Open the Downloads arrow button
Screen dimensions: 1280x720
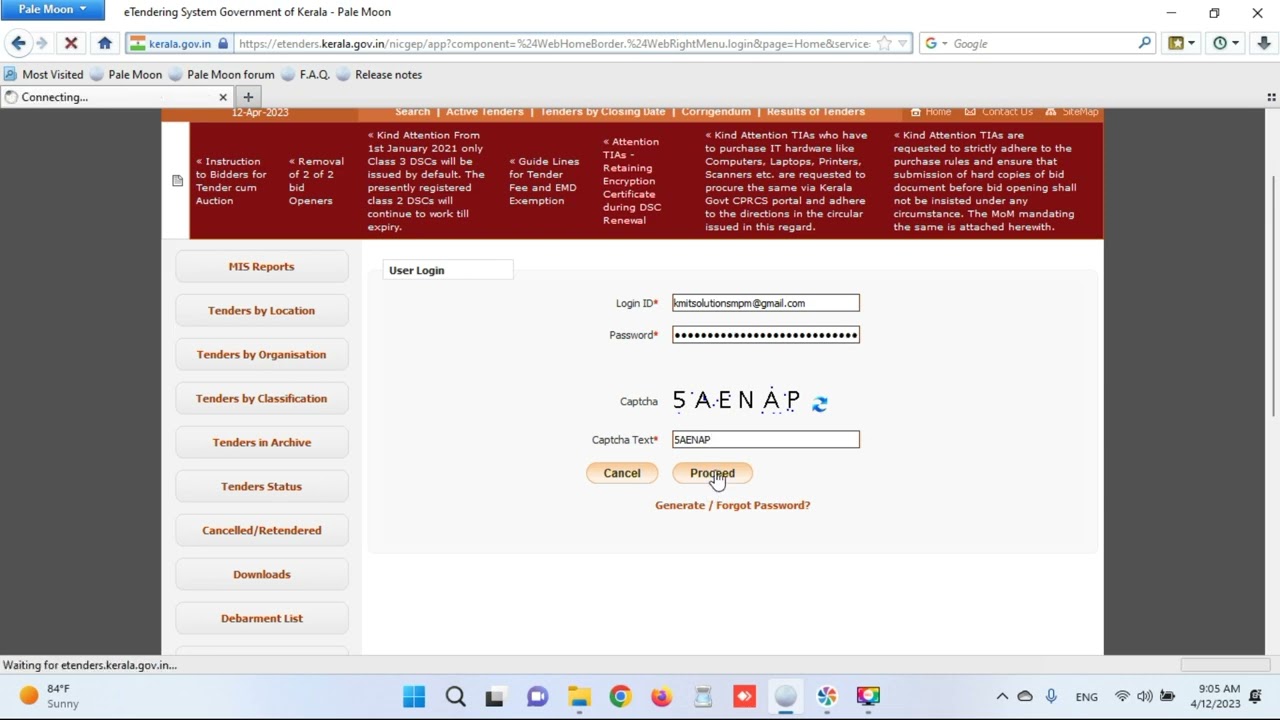point(1263,43)
